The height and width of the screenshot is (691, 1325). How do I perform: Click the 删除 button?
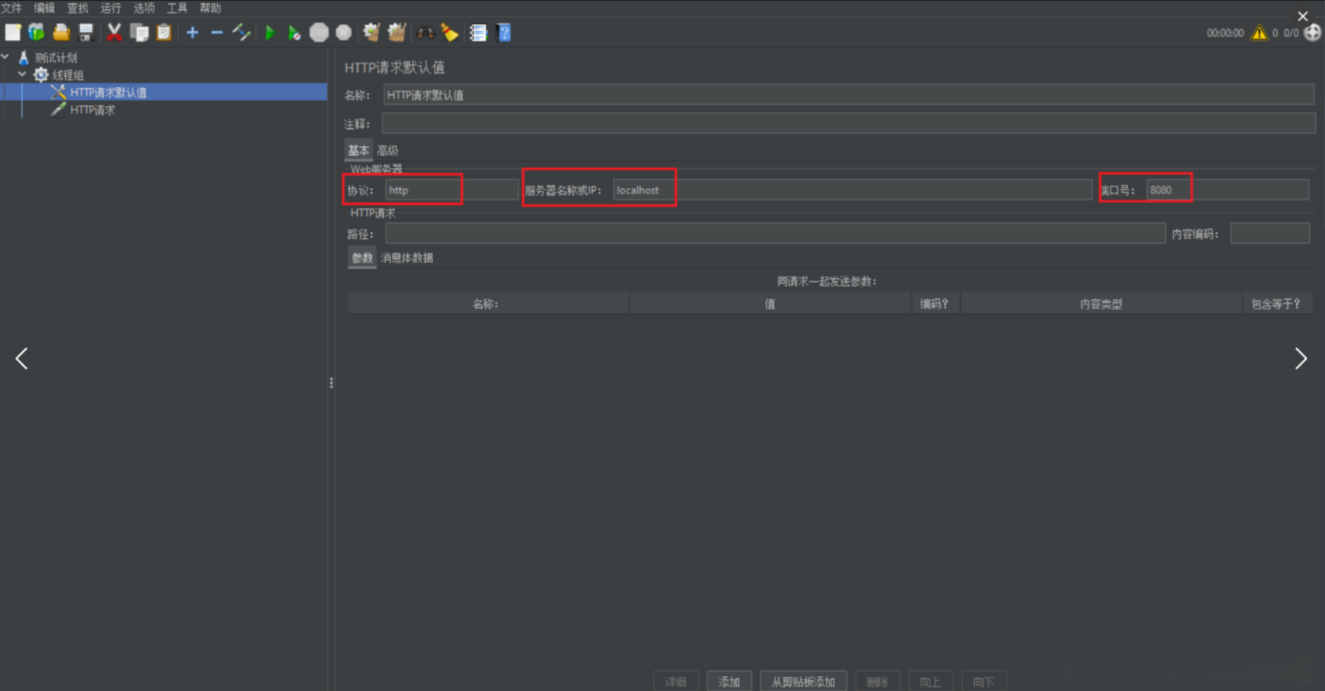(x=877, y=682)
